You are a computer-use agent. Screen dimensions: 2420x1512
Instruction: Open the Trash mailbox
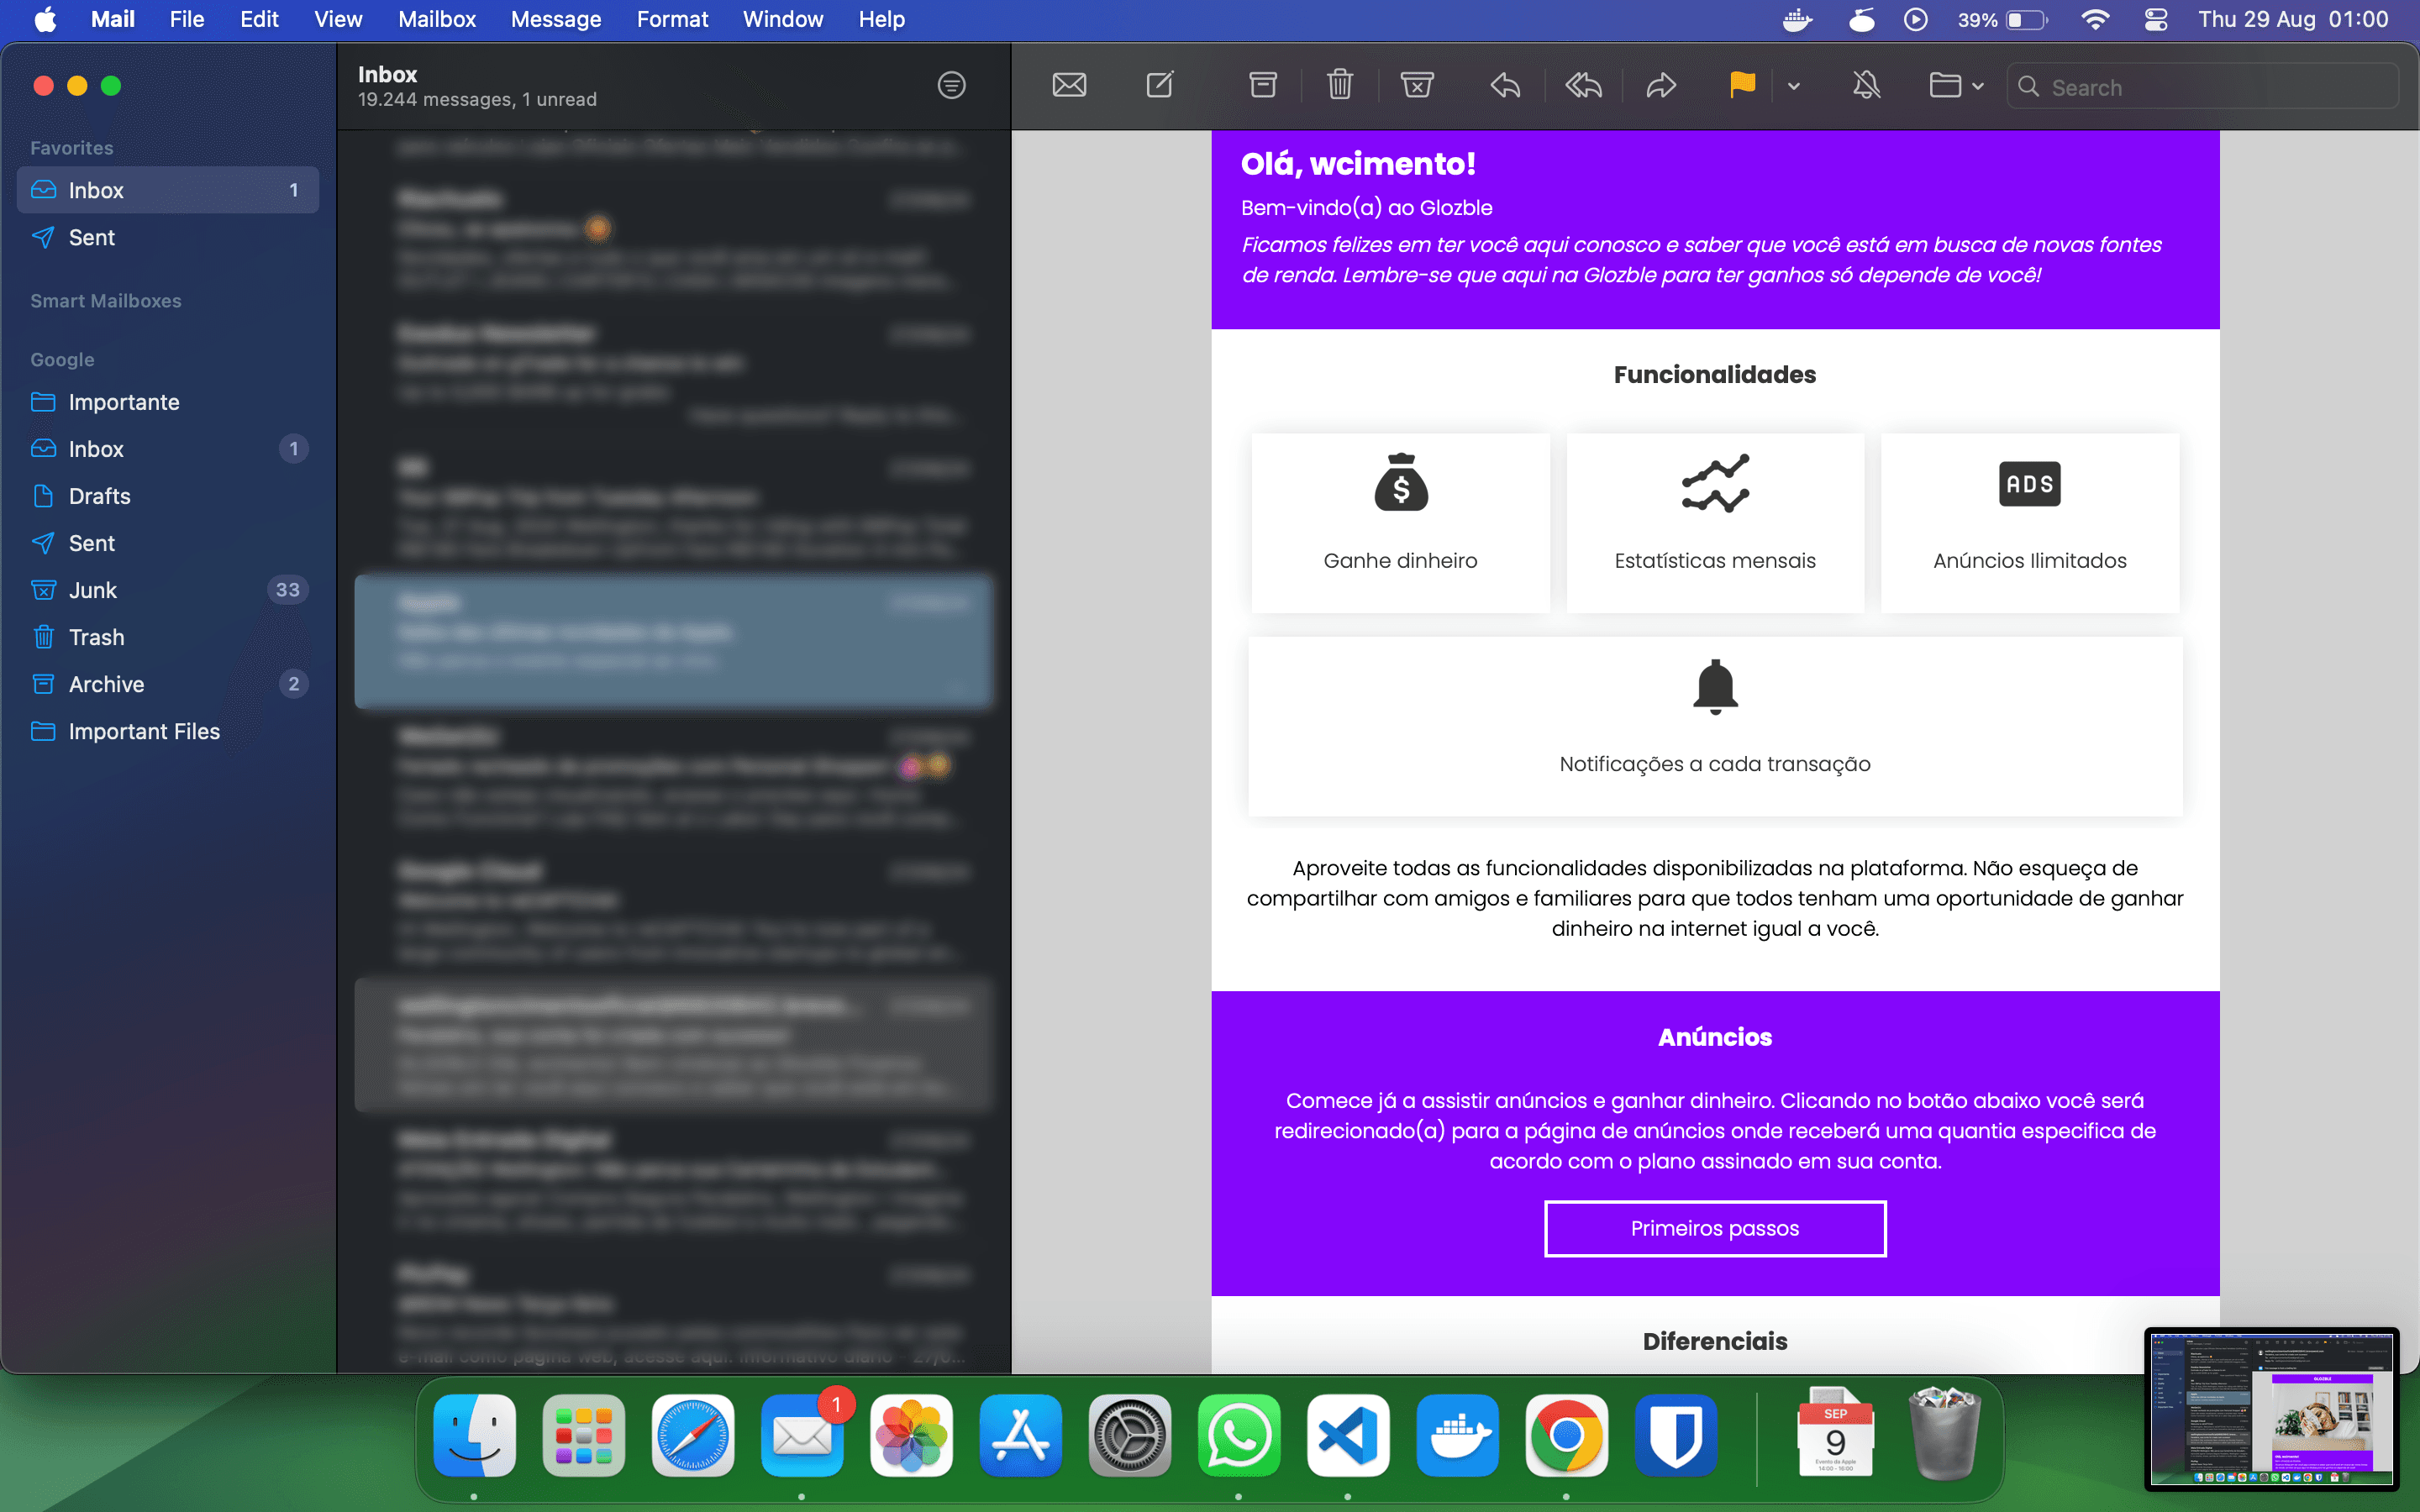coord(168,637)
